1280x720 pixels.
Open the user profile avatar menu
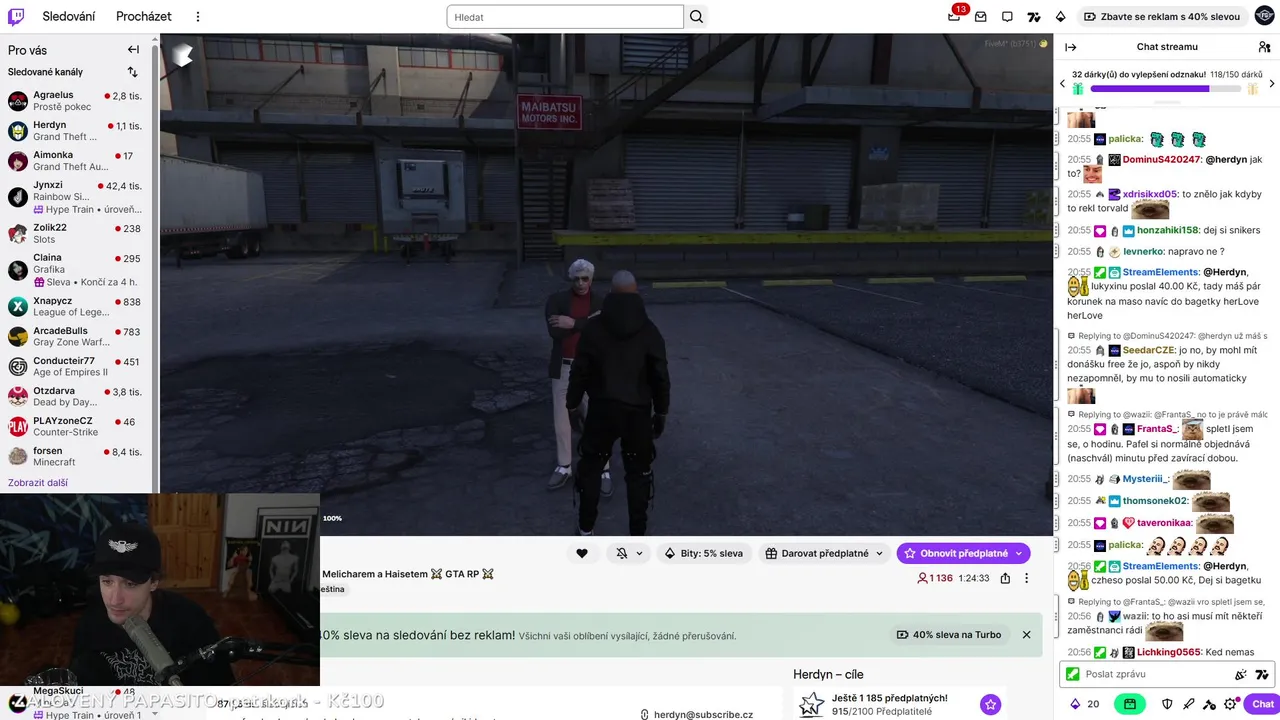click(1264, 16)
